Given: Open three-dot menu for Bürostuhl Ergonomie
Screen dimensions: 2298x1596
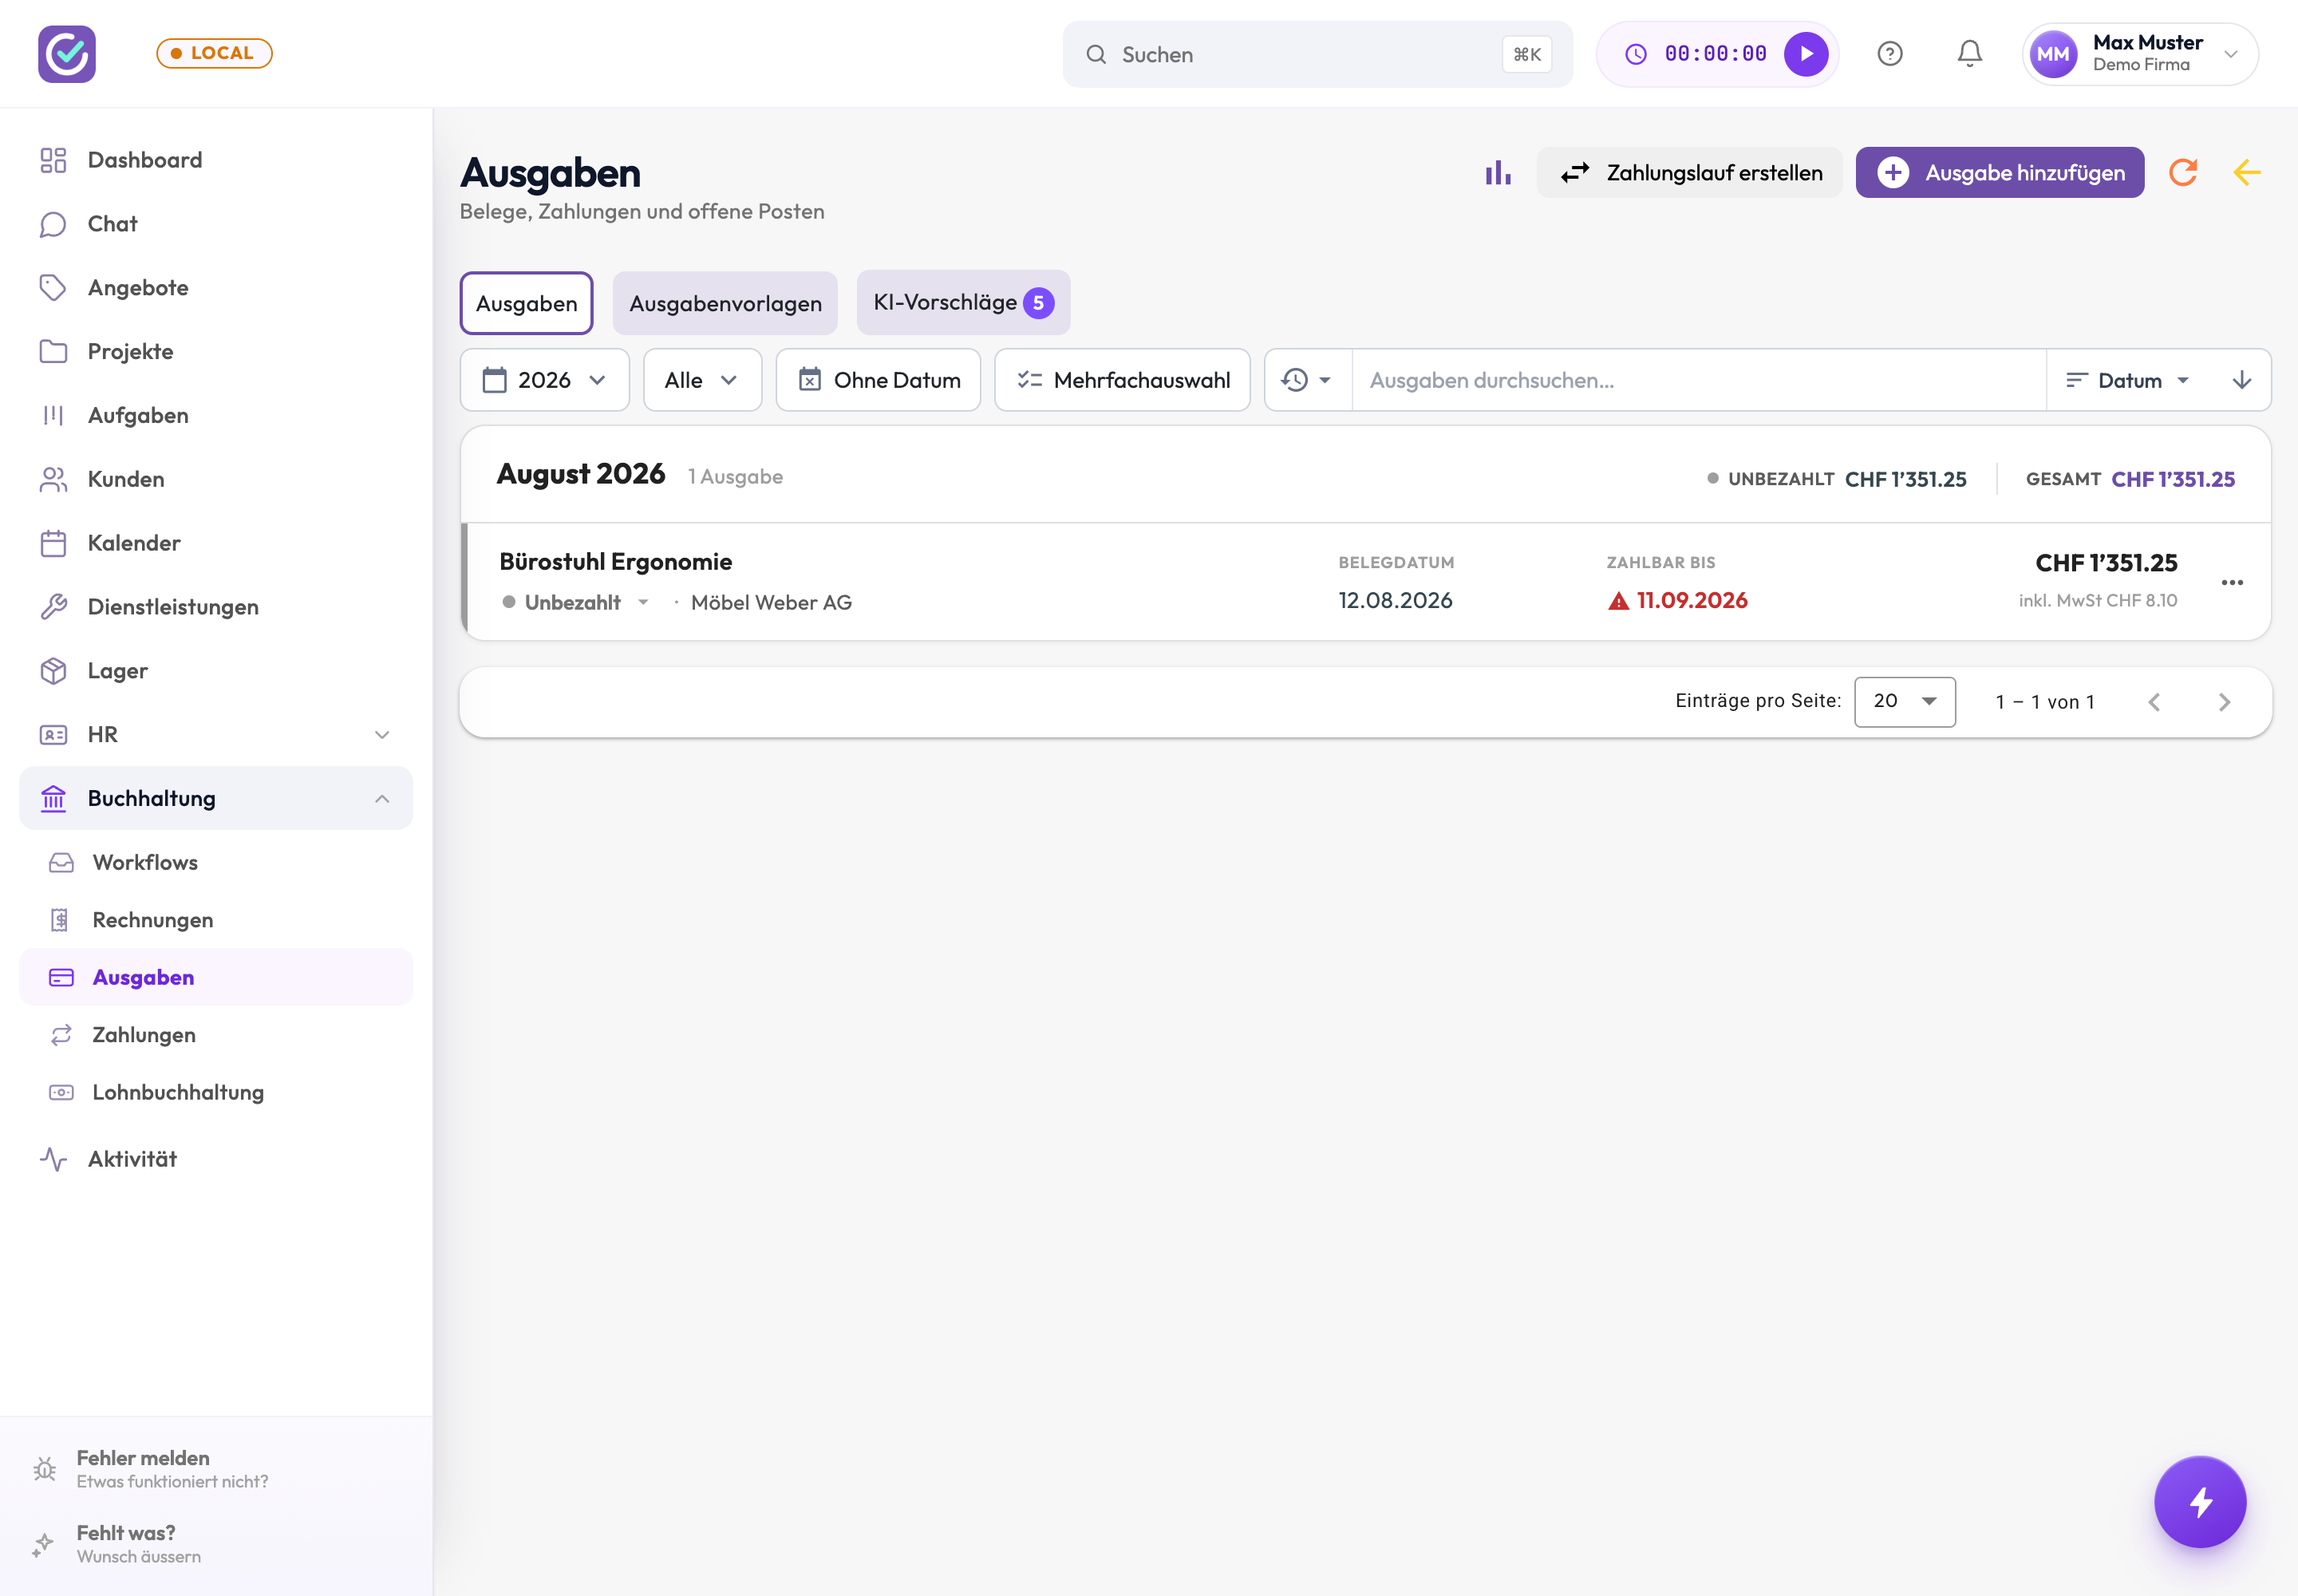Looking at the screenshot, I should [x=2232, y=582].
